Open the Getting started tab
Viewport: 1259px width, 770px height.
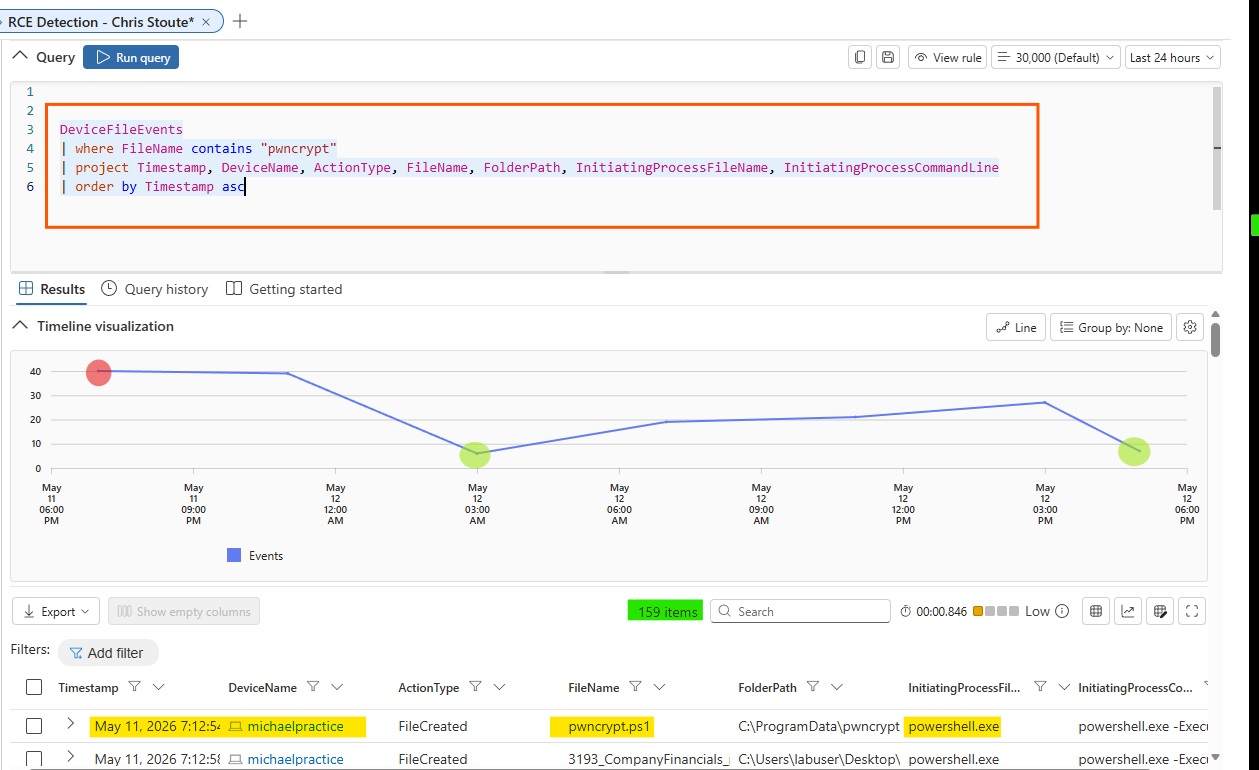click(x=284, y=289)
